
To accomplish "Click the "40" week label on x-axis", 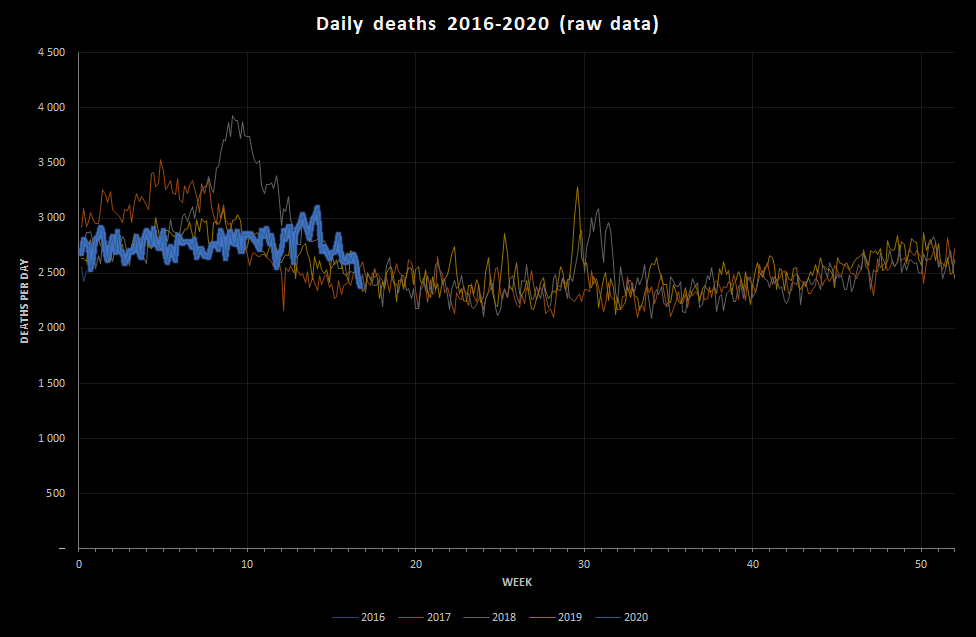I will click(753, 564).
